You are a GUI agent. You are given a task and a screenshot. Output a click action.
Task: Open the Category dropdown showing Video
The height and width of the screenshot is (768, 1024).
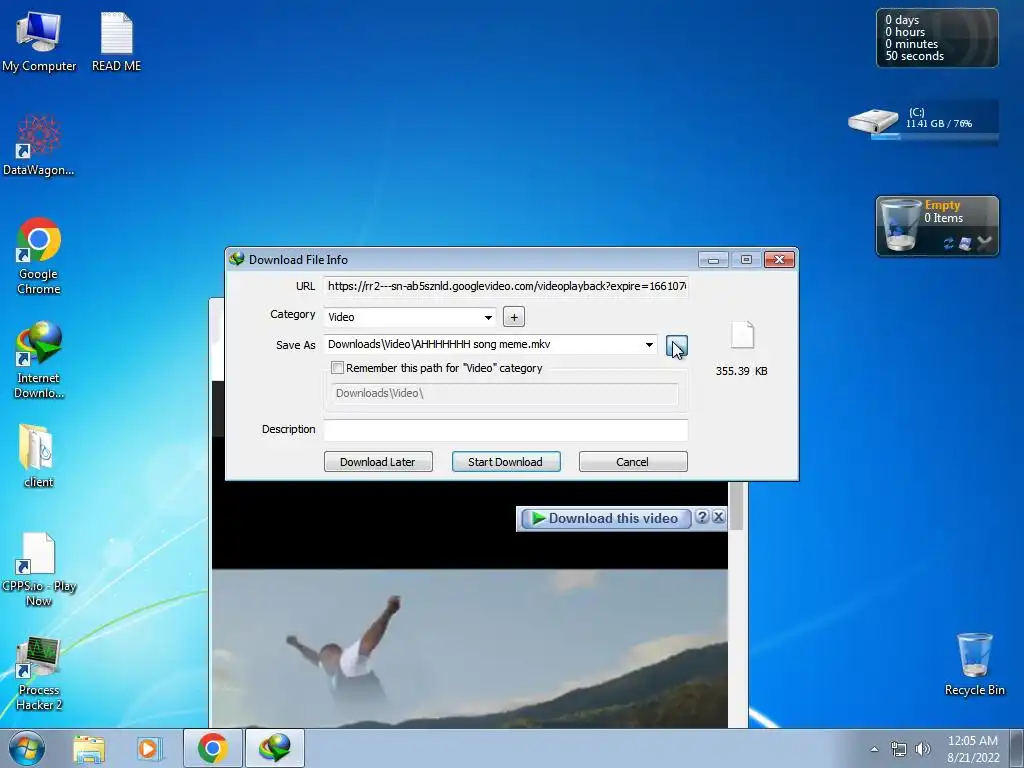tap(410, 317)
